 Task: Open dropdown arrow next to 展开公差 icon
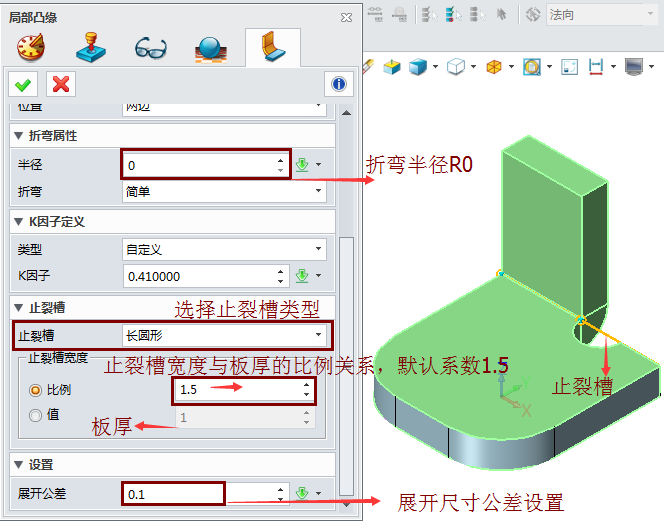(x=318, y=493)
